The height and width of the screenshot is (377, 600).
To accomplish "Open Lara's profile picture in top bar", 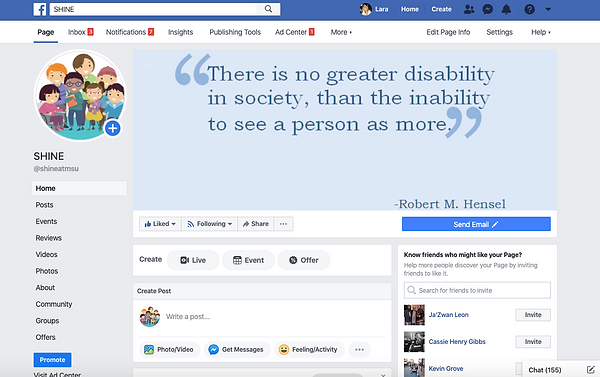I will pyautogui.click(x=365, y=9).
